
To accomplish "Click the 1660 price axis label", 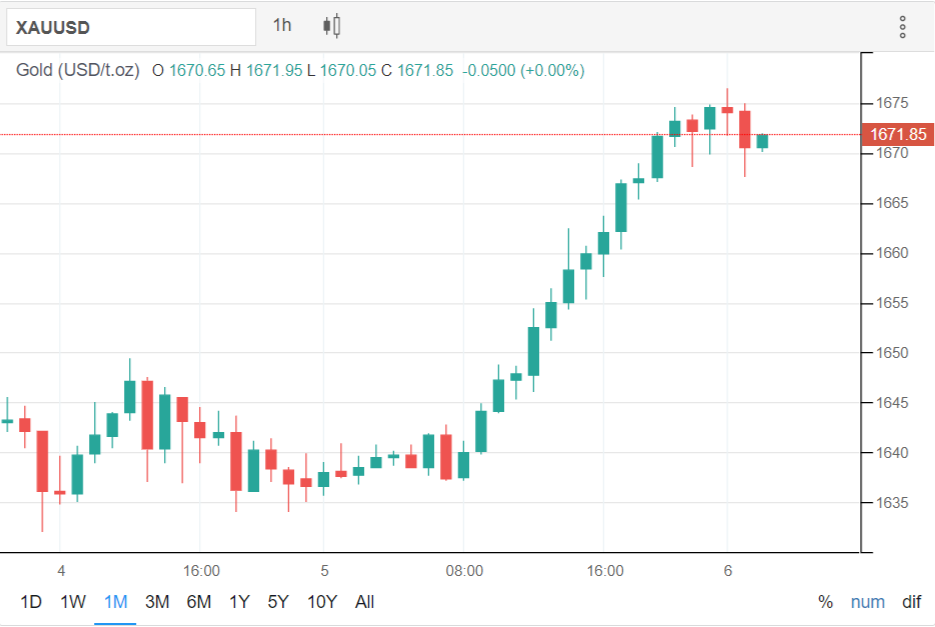I will pos(891,253).
